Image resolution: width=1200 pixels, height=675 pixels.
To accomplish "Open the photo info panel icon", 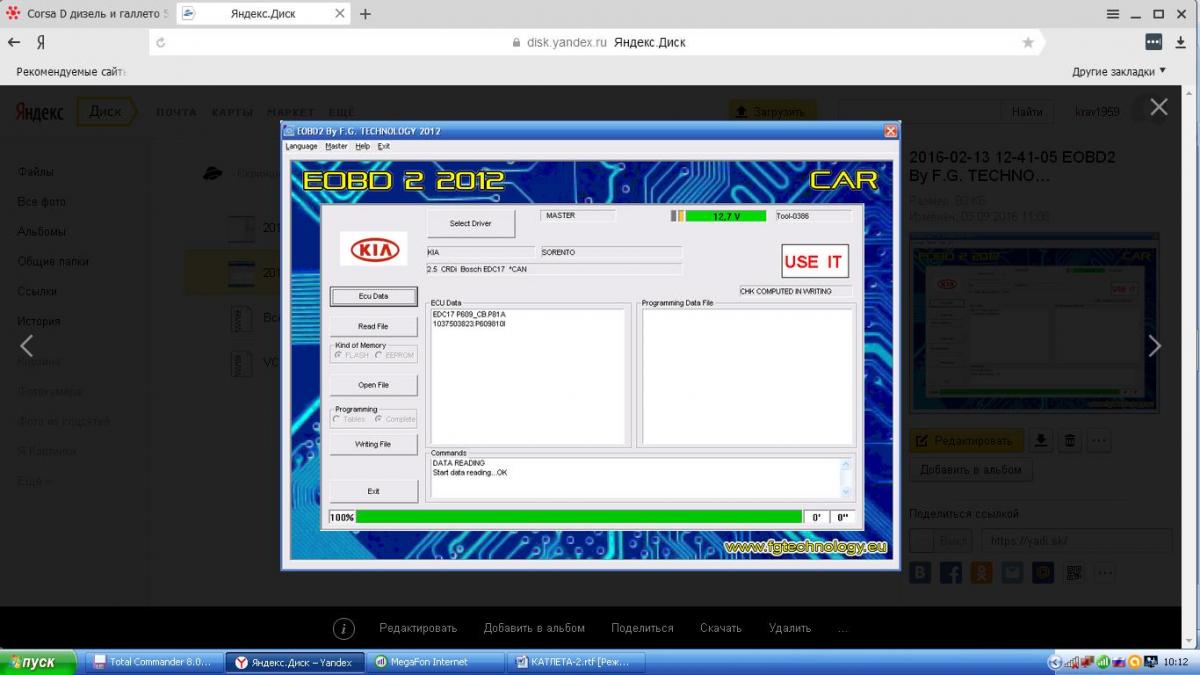I will coord(343,628).
